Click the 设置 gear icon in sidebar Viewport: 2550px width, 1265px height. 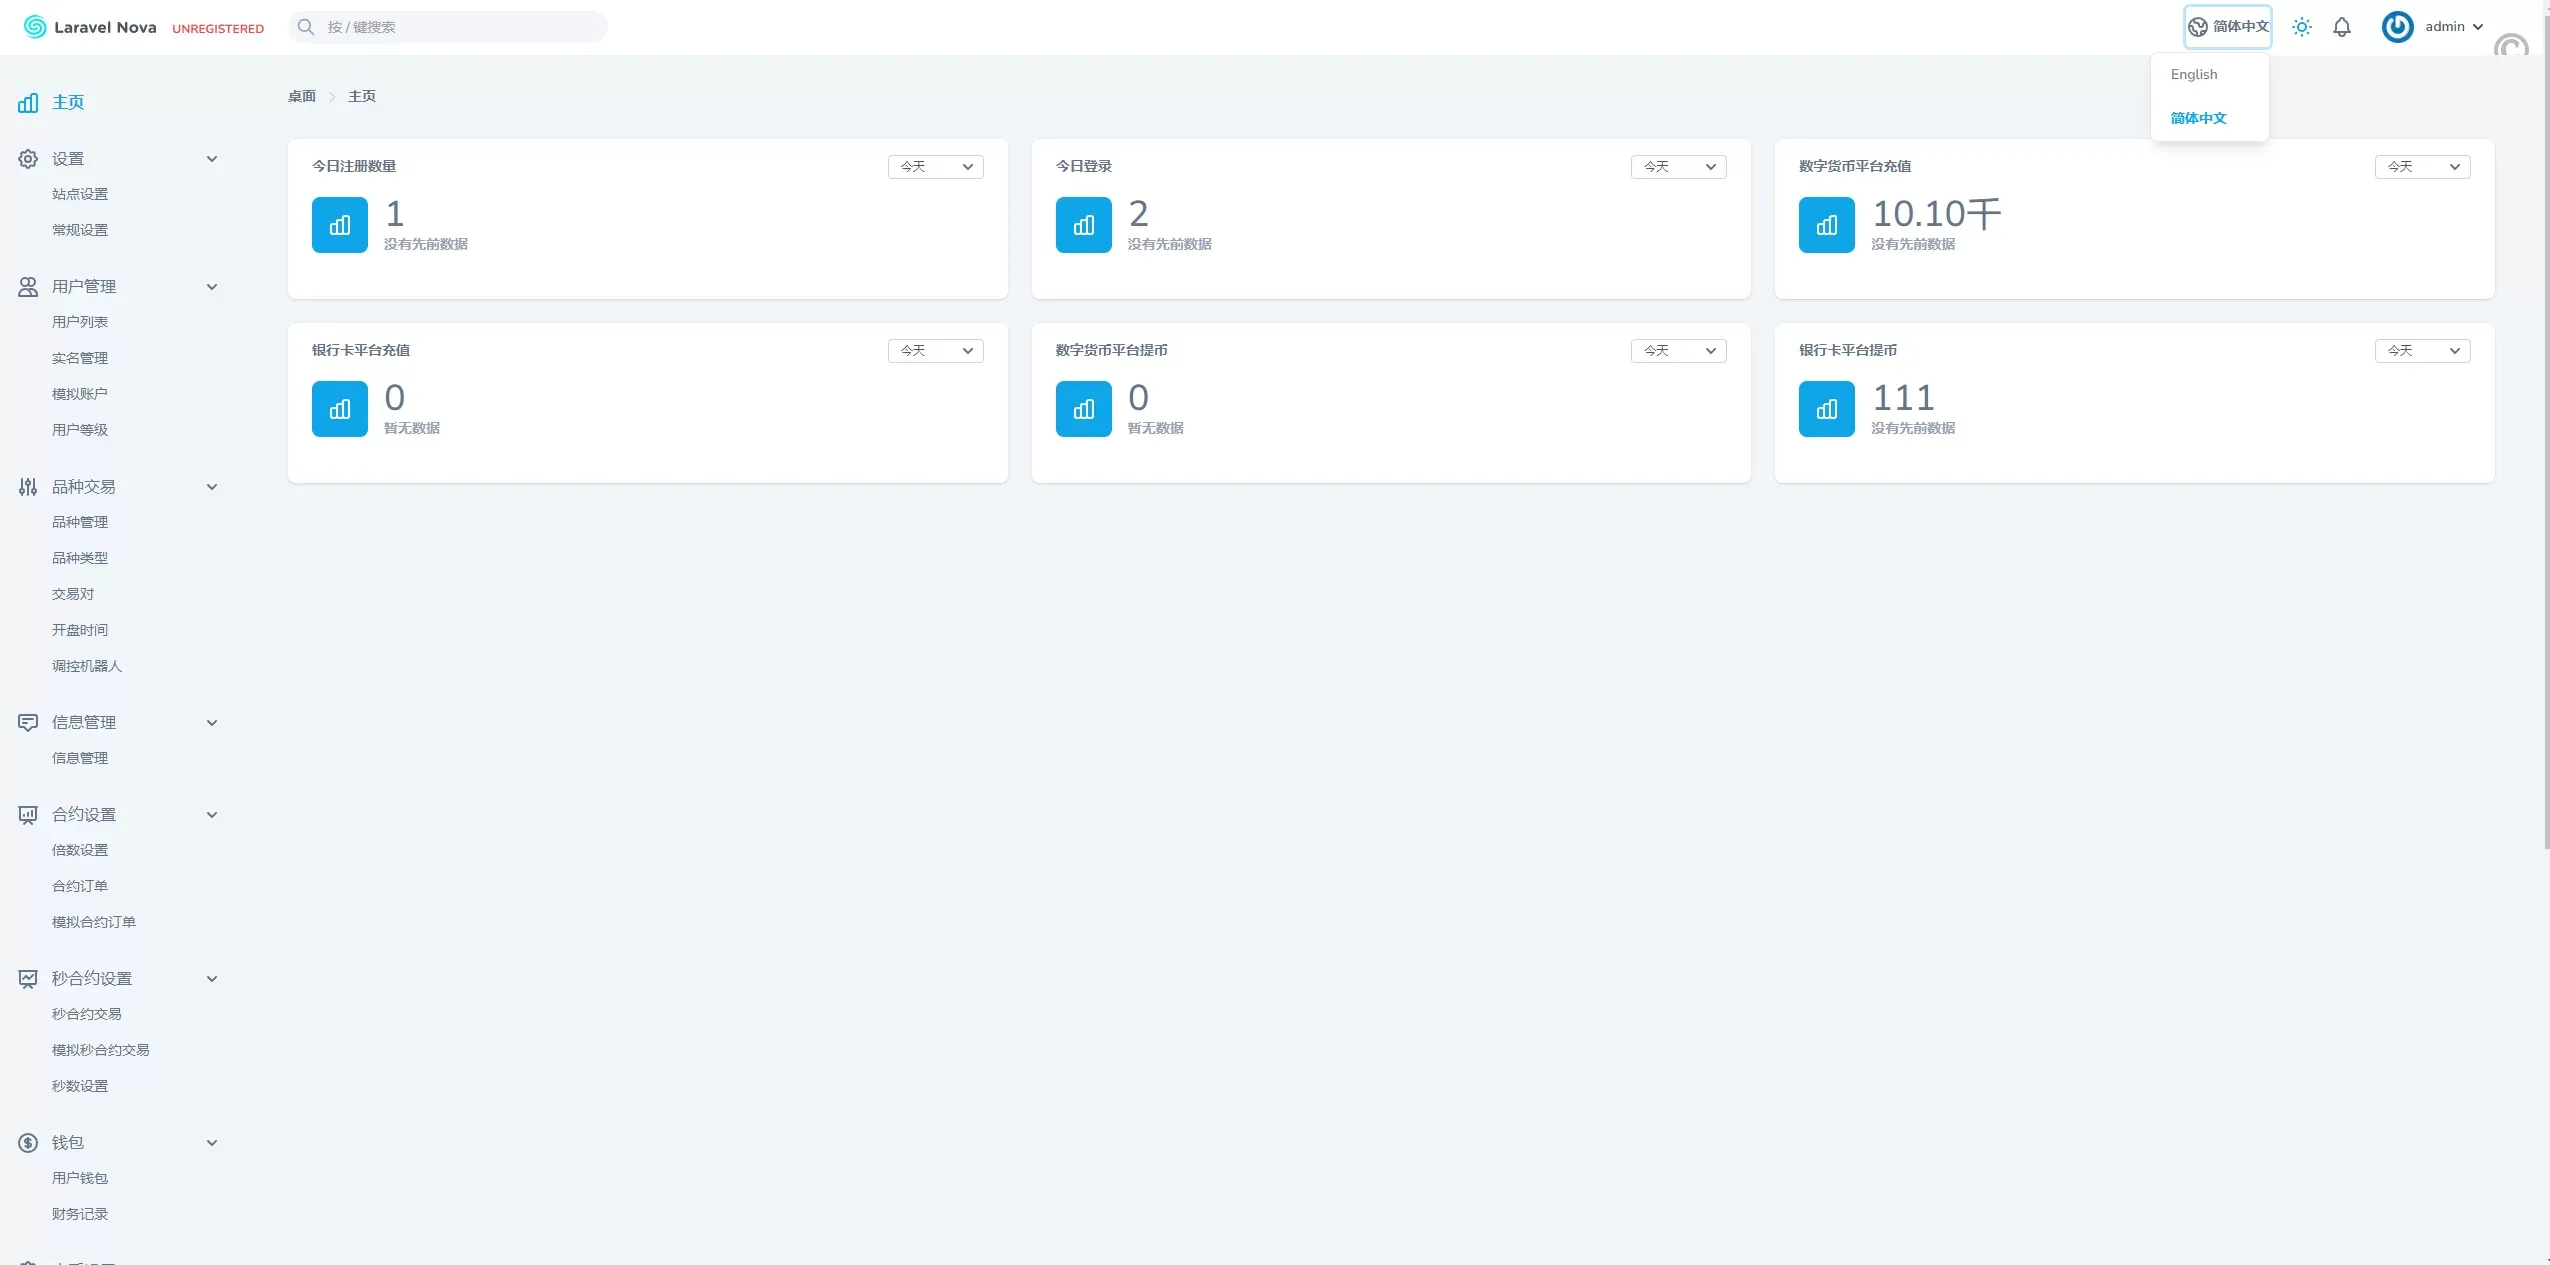(x=28, y=159)
